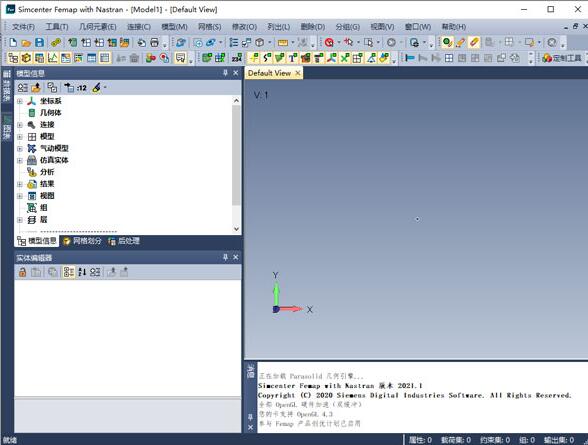Viewport: 588px width, 445px height.
Task: Click the blue flag first-step icon
Action: coord(410,58)
